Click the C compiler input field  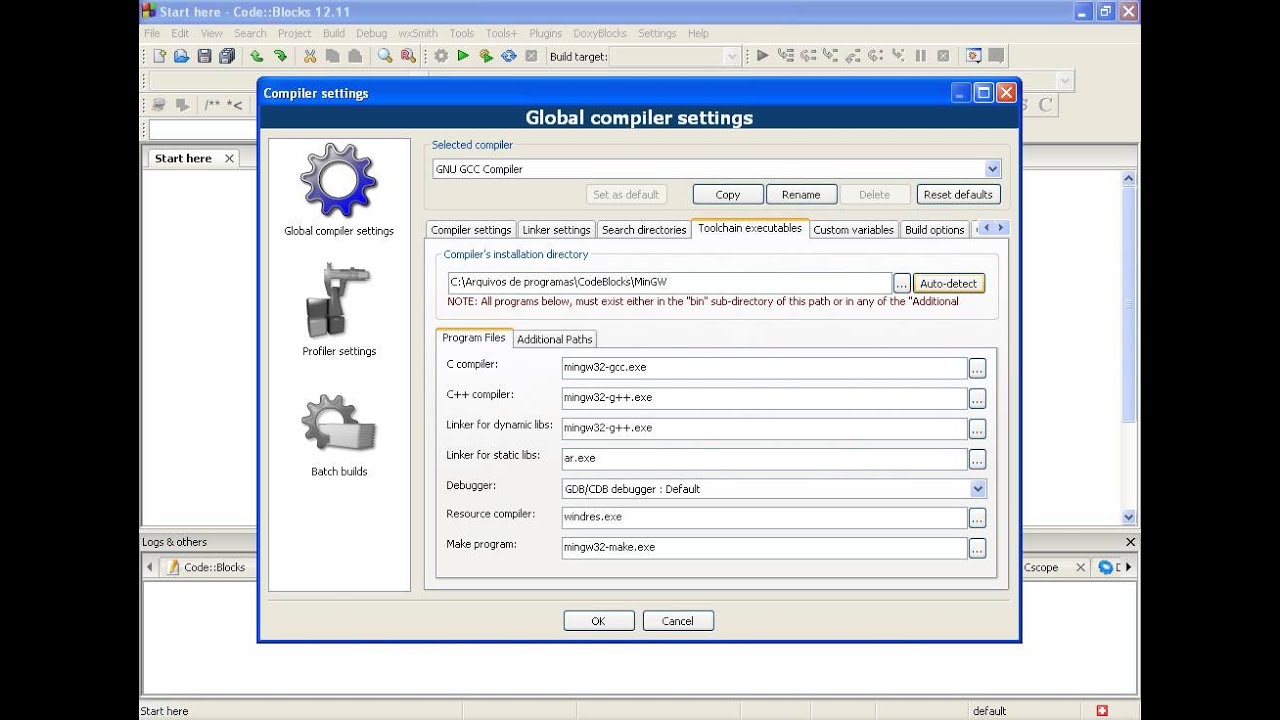click(764, 368)
